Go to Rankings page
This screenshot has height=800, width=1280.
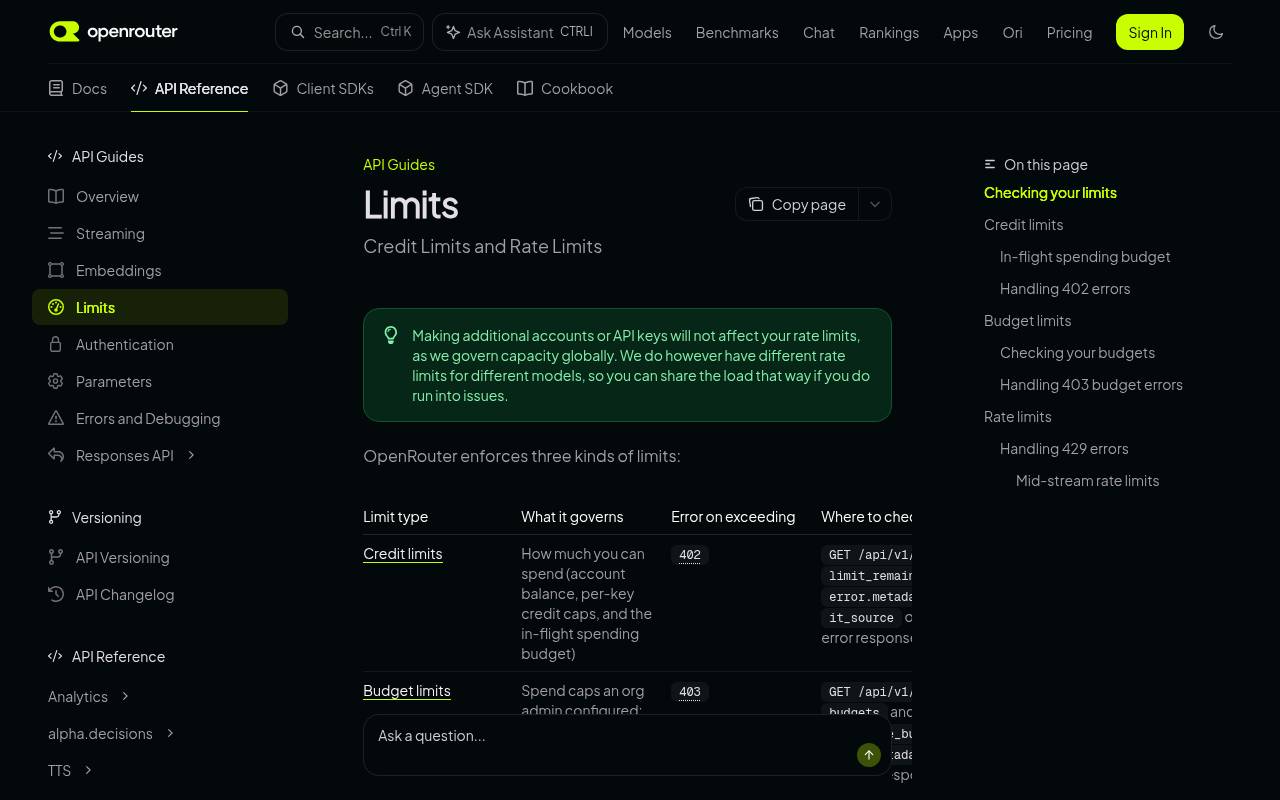coord(889,32)
